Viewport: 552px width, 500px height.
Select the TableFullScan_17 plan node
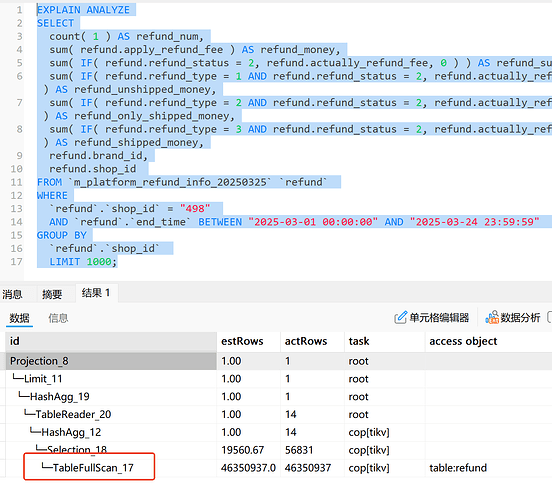pos(93,468)
